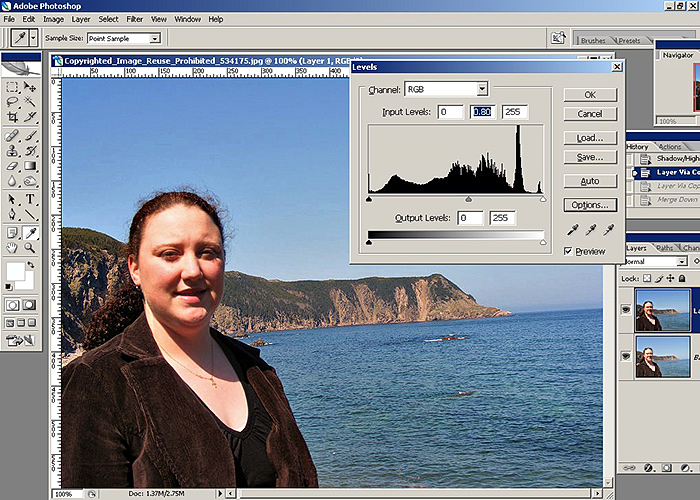The height and width of the screenshot is (500, 700).
Task: Open the Channel RGB dropdown
Action: [x=482, y=89]
